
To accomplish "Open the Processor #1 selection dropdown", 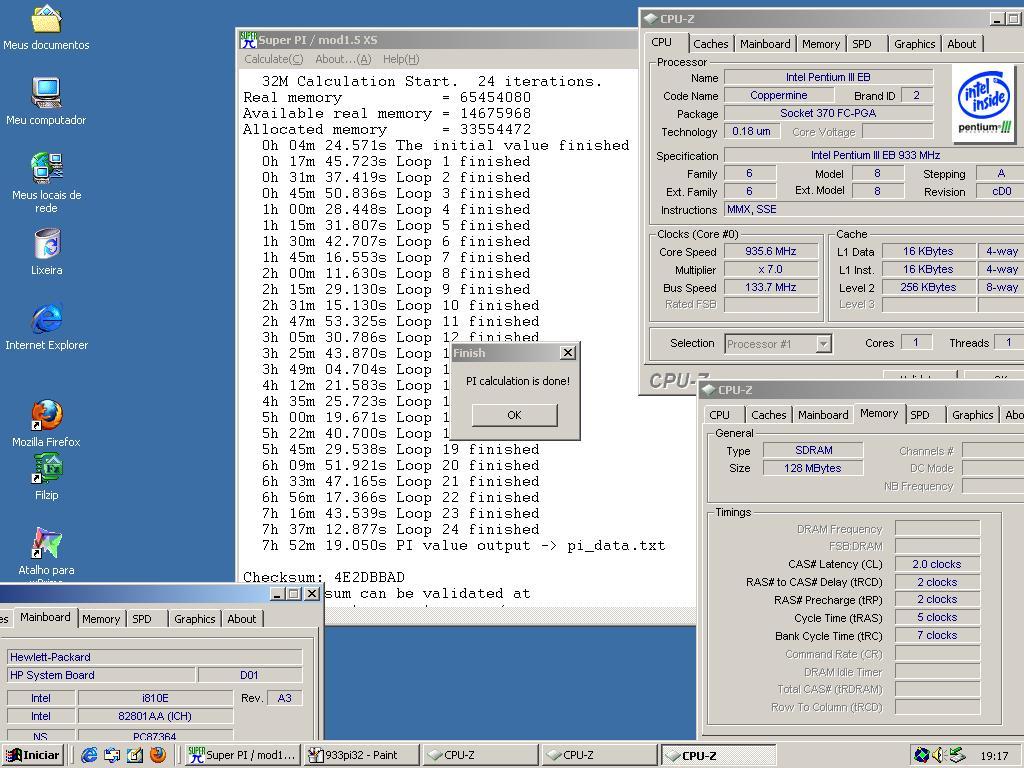I will [824, 344].
